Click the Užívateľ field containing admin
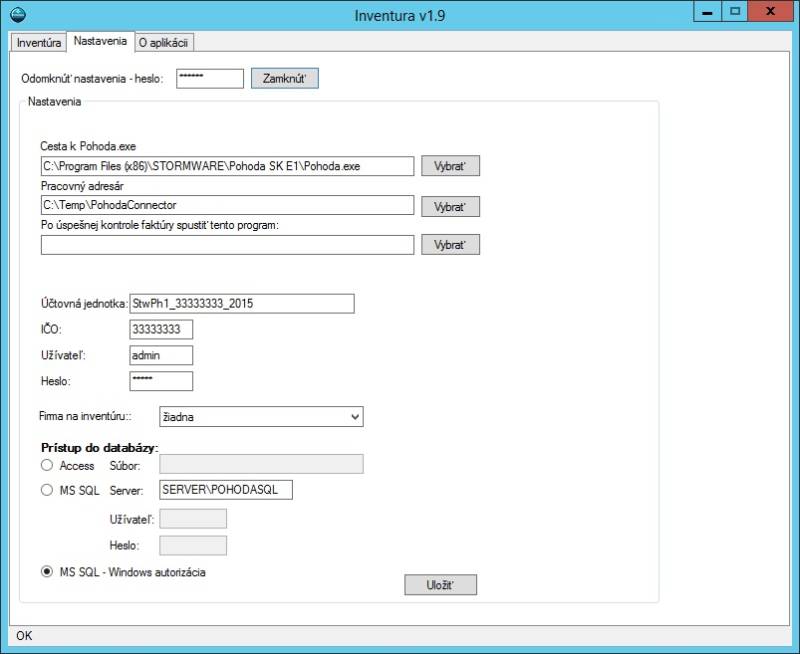 tap(161, 355)
